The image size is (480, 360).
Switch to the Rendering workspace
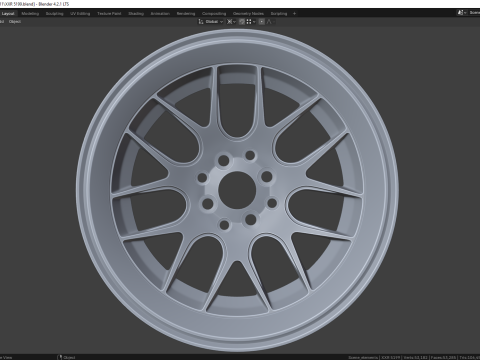[186, 14]
